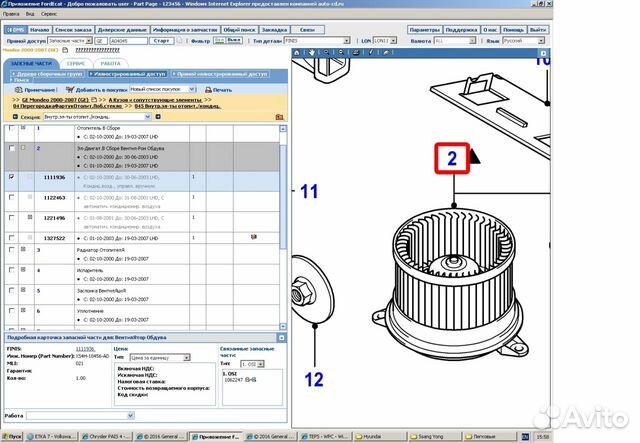The width and height of the screenshot is (640, 443).
Task: Tick the checkbox for row 4 Испаритель
Action: click(x=11, y=270)
